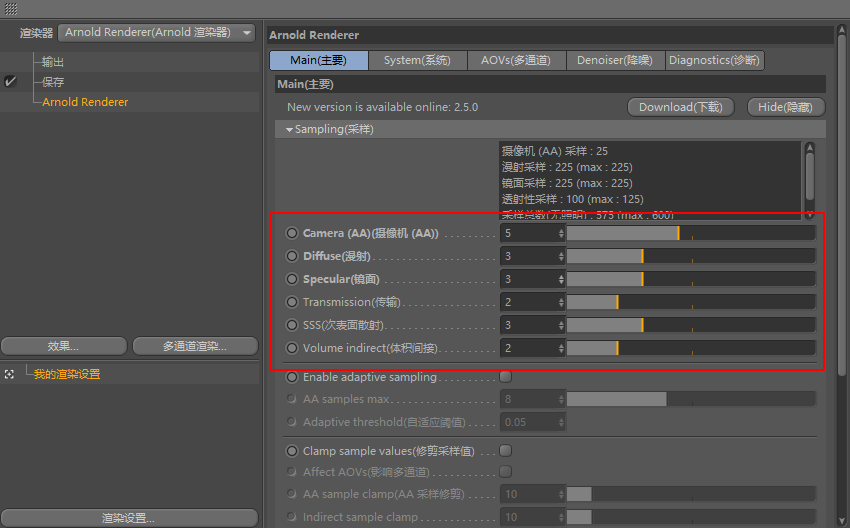Open the Denoiser(降噪) tab
850x528 pixels.
click(615, 60)
